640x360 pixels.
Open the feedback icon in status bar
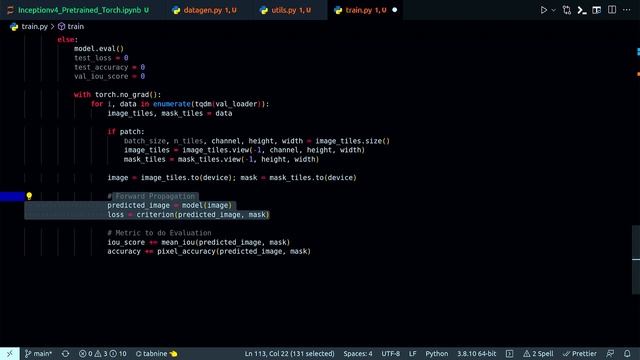[610, 353]
